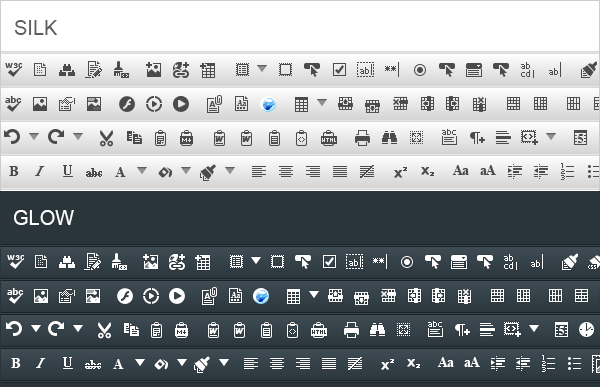Screen dimensions: 600x387
Task: Open the snippet dropdown arrow in Silk toolbar
Action: click(551, 136)
